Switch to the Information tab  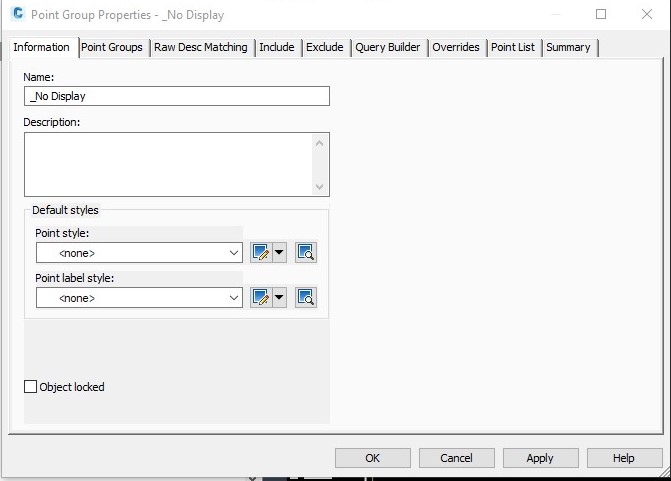click(42, 47)
